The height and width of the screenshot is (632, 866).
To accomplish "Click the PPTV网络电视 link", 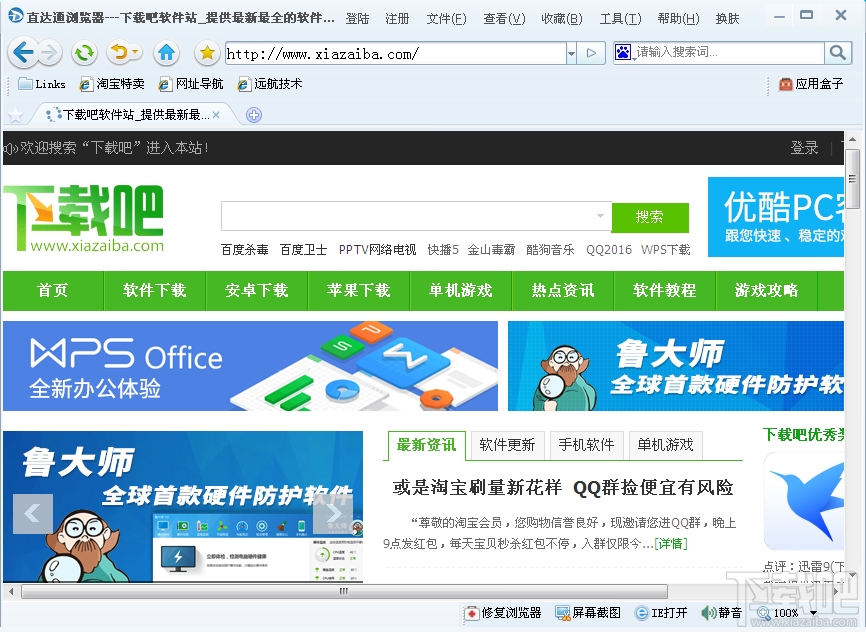I will 377,250.
